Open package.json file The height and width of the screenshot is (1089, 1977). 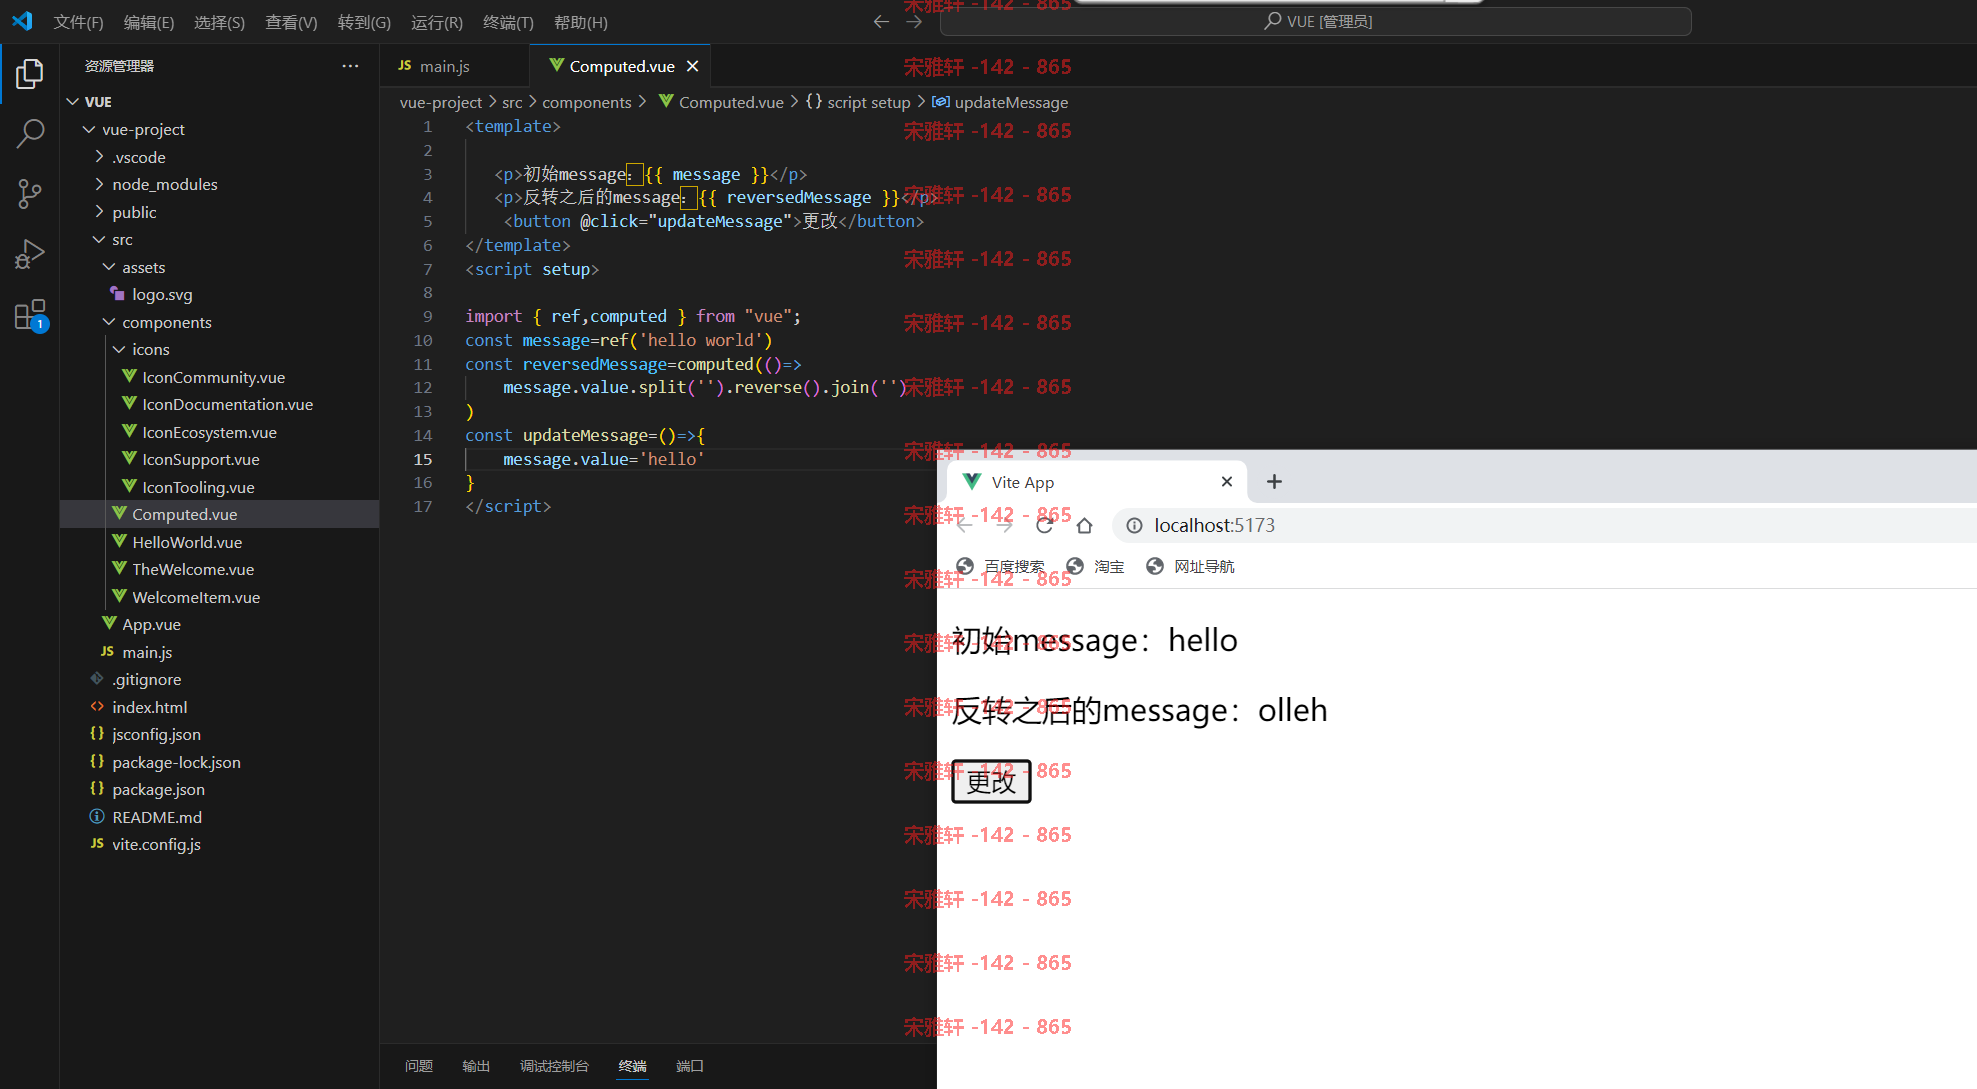click(220, 789)
